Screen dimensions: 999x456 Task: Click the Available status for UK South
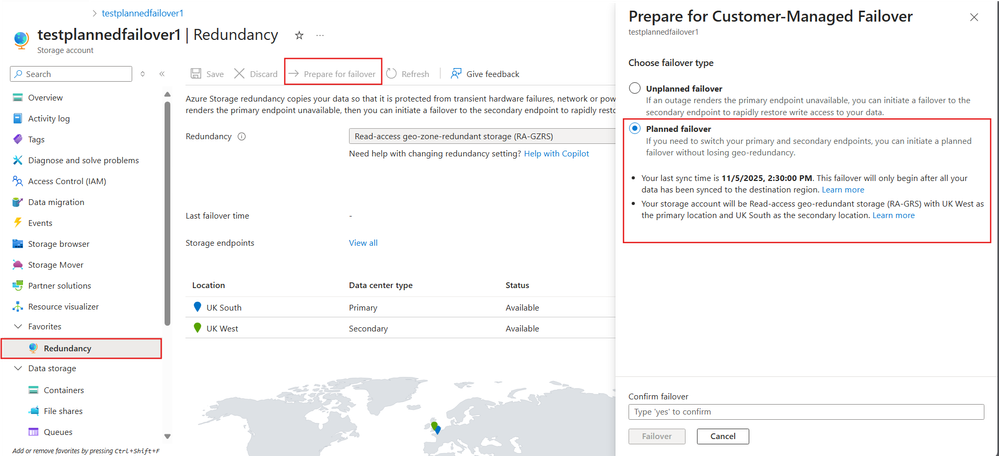click(x=522, y=308)
